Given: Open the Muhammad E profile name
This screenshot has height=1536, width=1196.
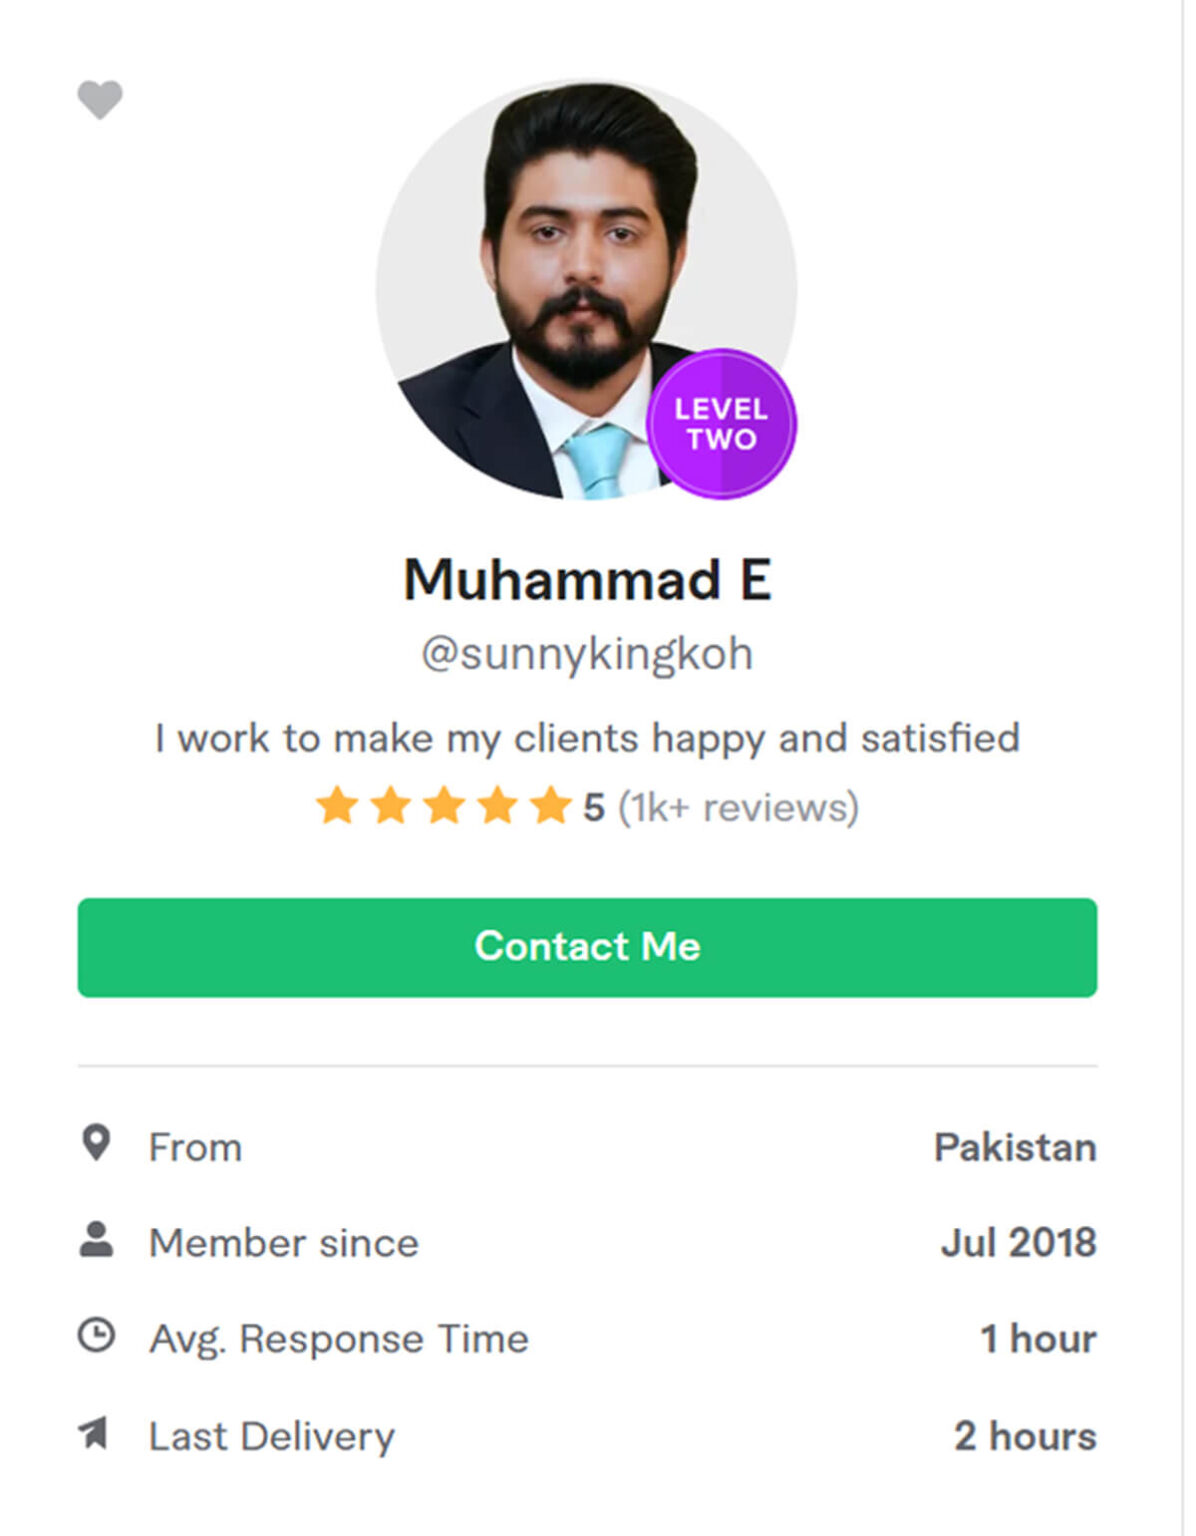Looking at the screenshot, I should (587, 580).
